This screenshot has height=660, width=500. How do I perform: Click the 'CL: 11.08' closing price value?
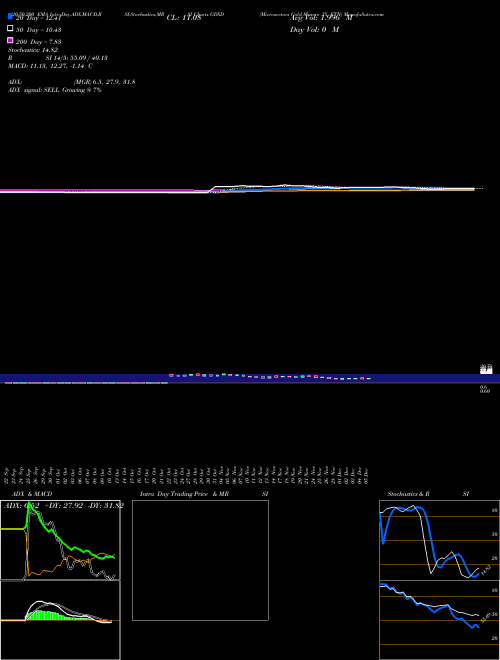pos(184,18)
